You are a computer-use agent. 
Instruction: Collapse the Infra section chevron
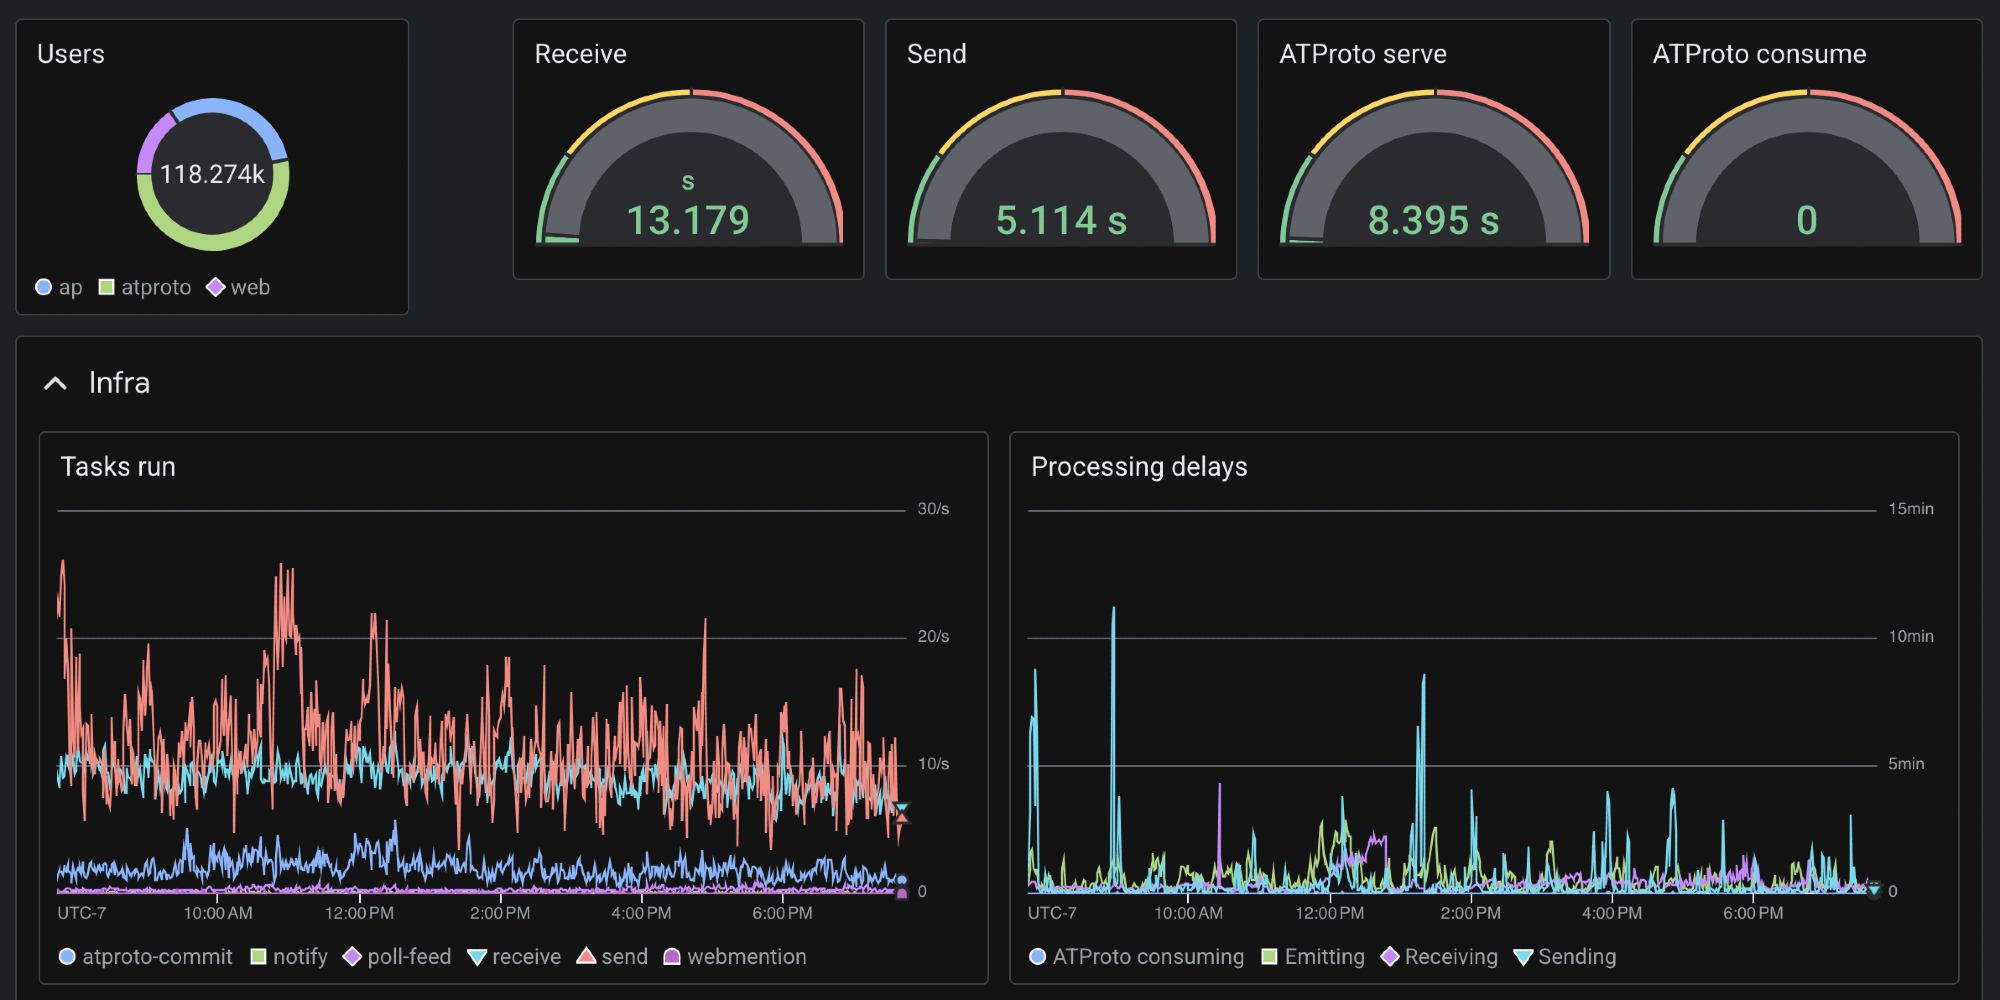tap(56, 384)
